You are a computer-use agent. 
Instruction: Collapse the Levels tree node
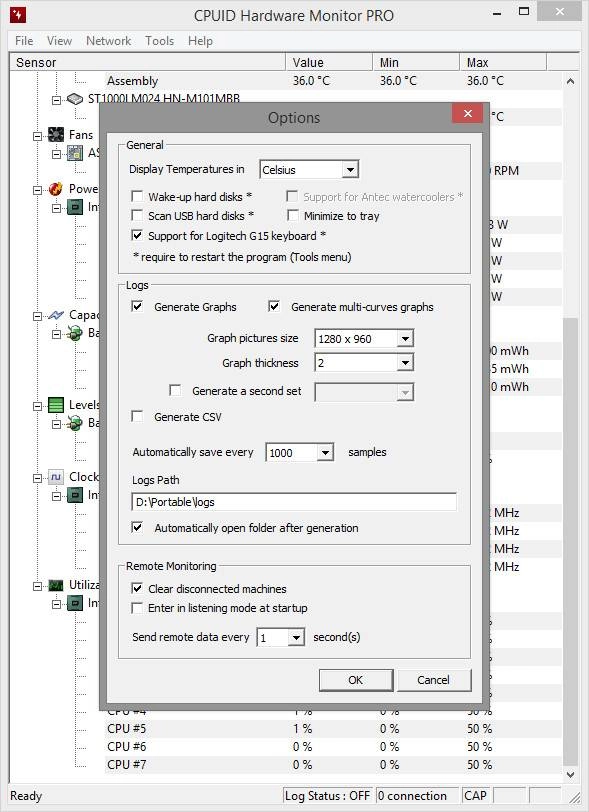click(37, 405)
